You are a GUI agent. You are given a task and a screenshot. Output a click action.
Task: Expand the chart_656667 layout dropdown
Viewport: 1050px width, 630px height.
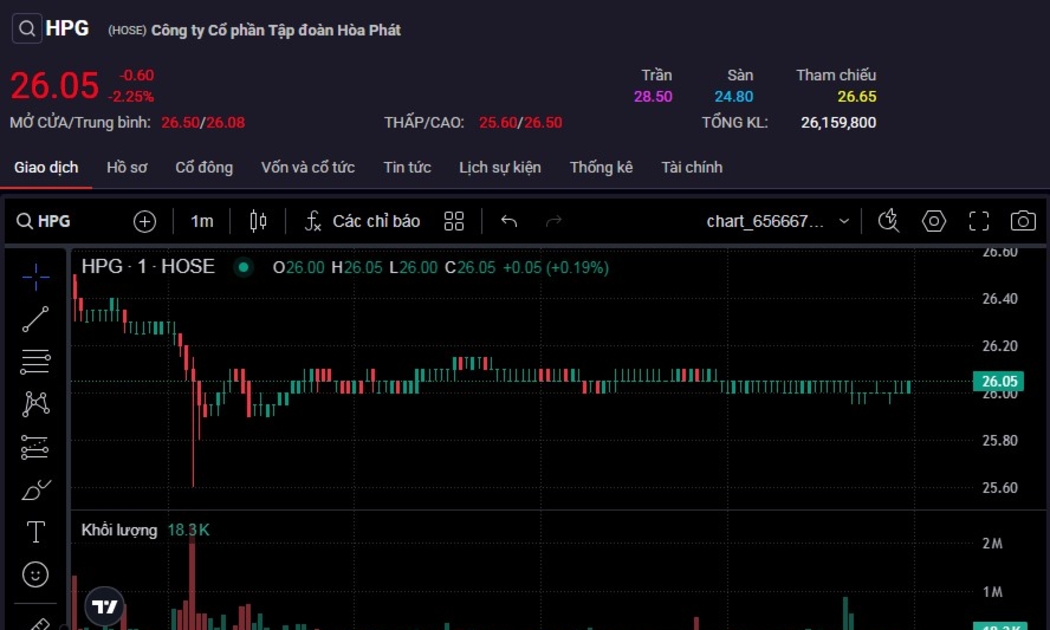point(844,221)
